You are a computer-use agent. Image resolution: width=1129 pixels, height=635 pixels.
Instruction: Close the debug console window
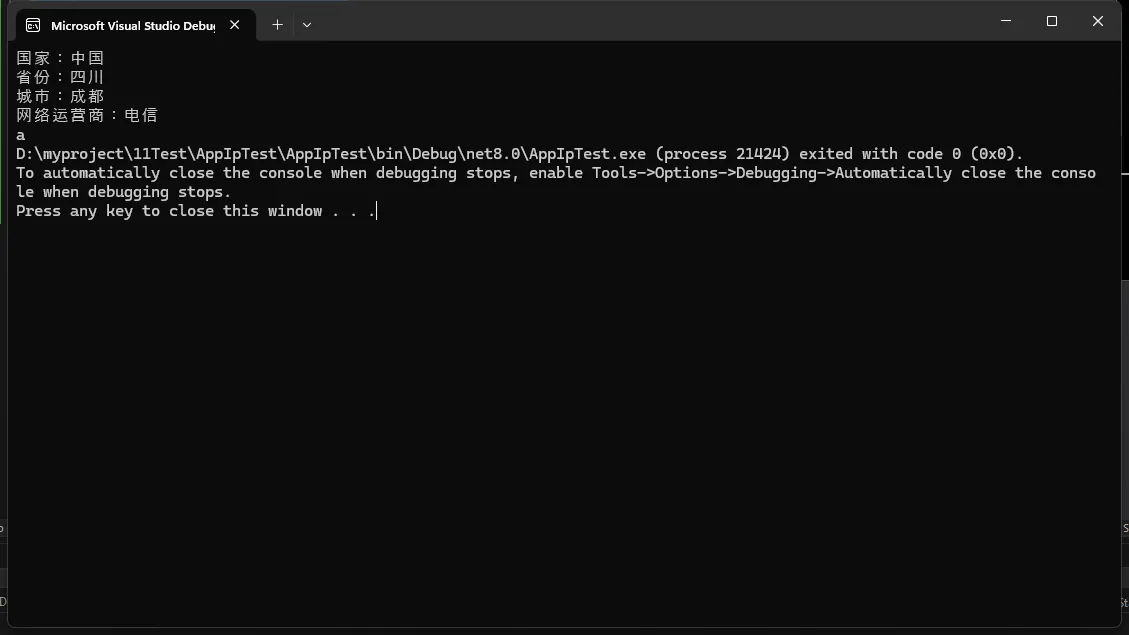pos(1097,21)
